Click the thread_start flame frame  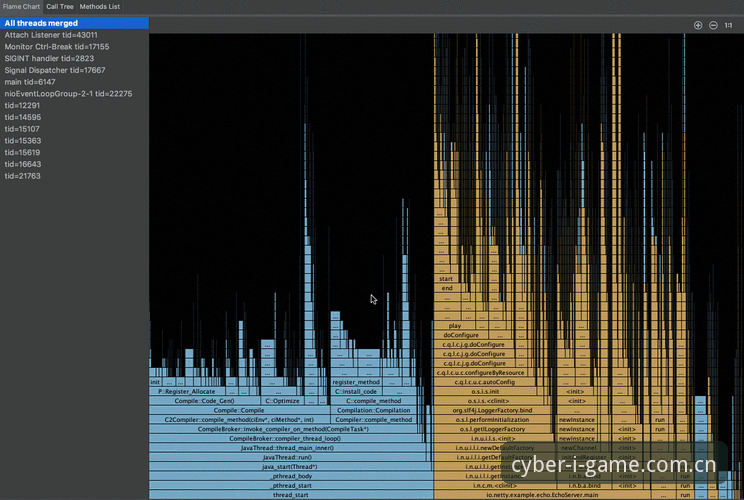click(291, 495)
